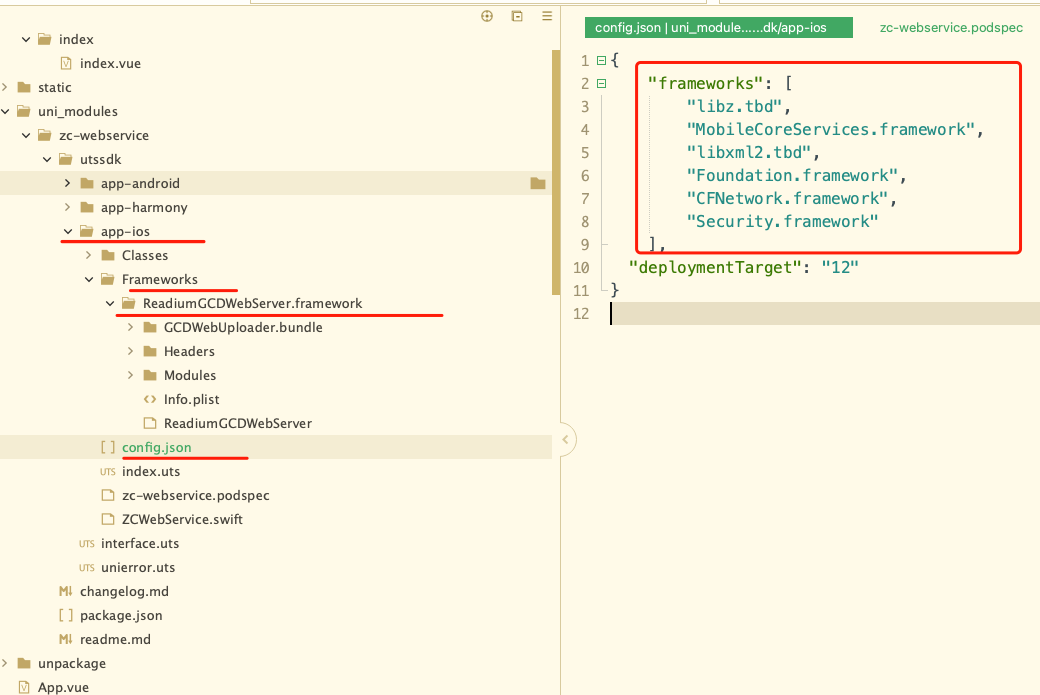Expand the unpackage folder

point(6,663)
